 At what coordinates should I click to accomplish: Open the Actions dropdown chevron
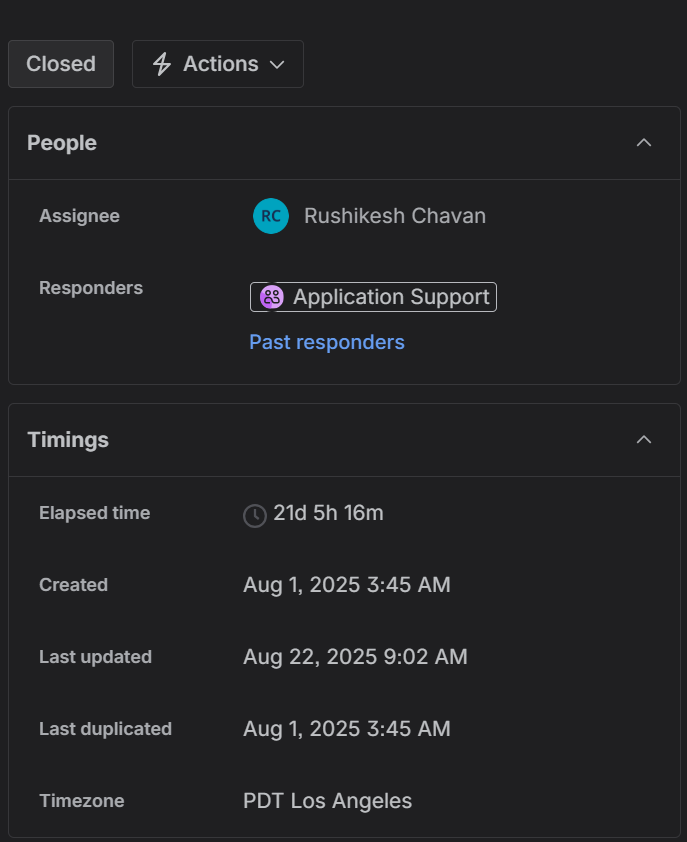[277, 64]
